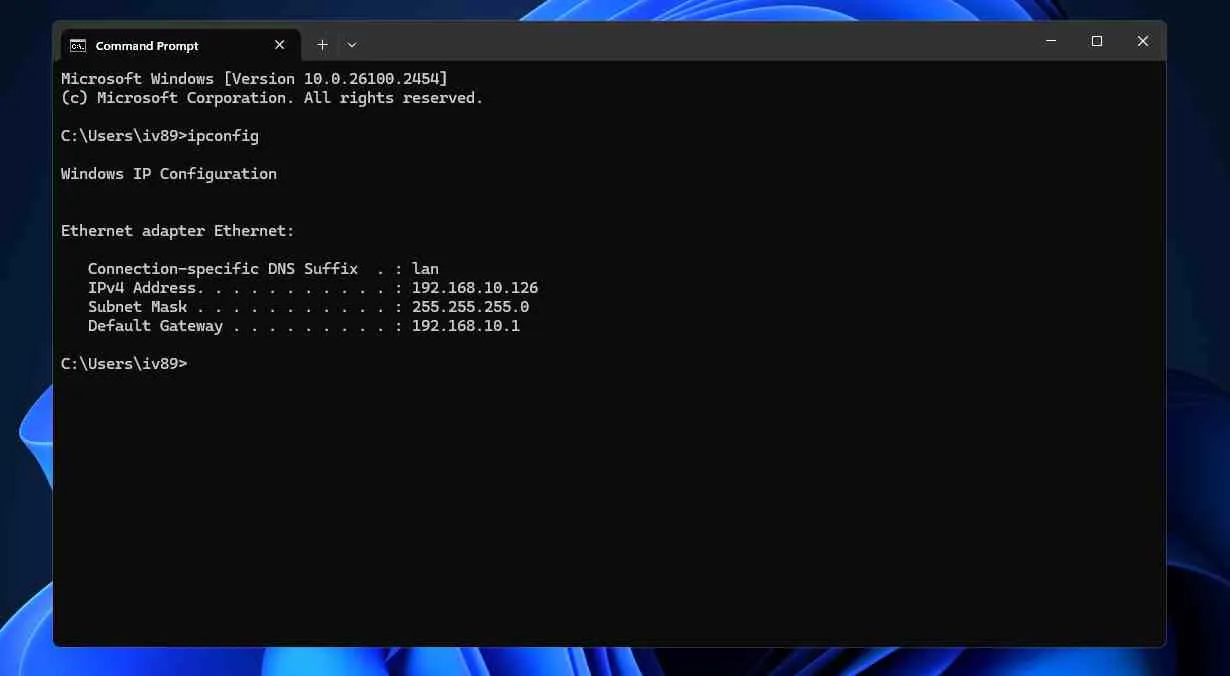Screen dimensions: 1230x676
Task: Click the default gateway value 192.168.10.1
Action: pyautogui.click(x=466, y=326)
